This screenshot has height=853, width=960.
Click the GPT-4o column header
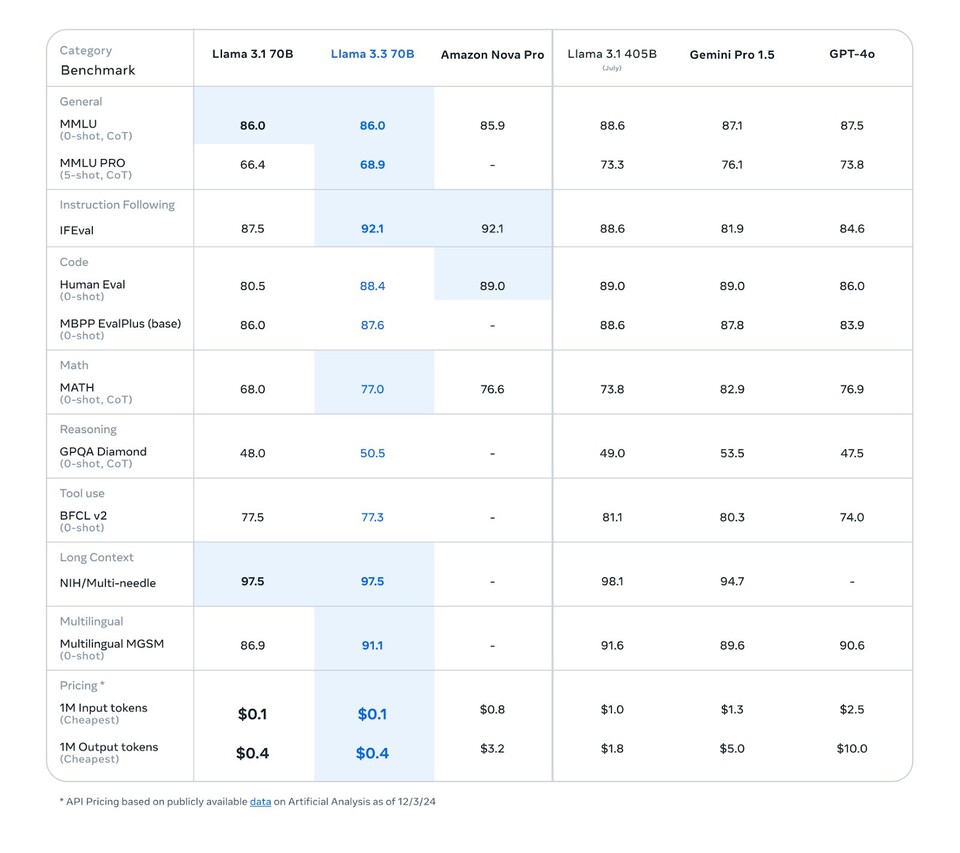click(852, 54)
